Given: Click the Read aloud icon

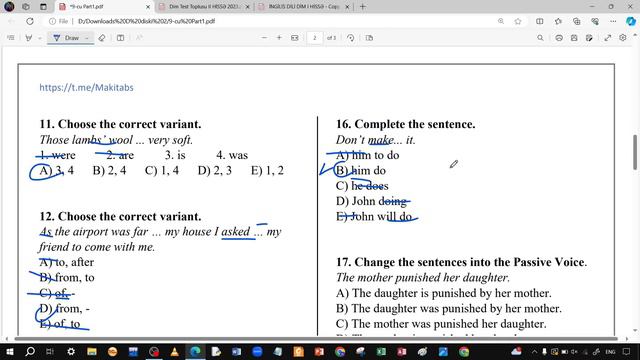Looking at the screenshot, I should pyautogui.click(x=139, y=38).
